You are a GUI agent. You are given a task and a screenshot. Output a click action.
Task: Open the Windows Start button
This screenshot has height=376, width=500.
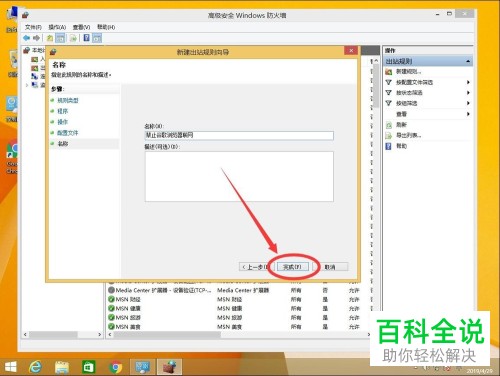11,367
